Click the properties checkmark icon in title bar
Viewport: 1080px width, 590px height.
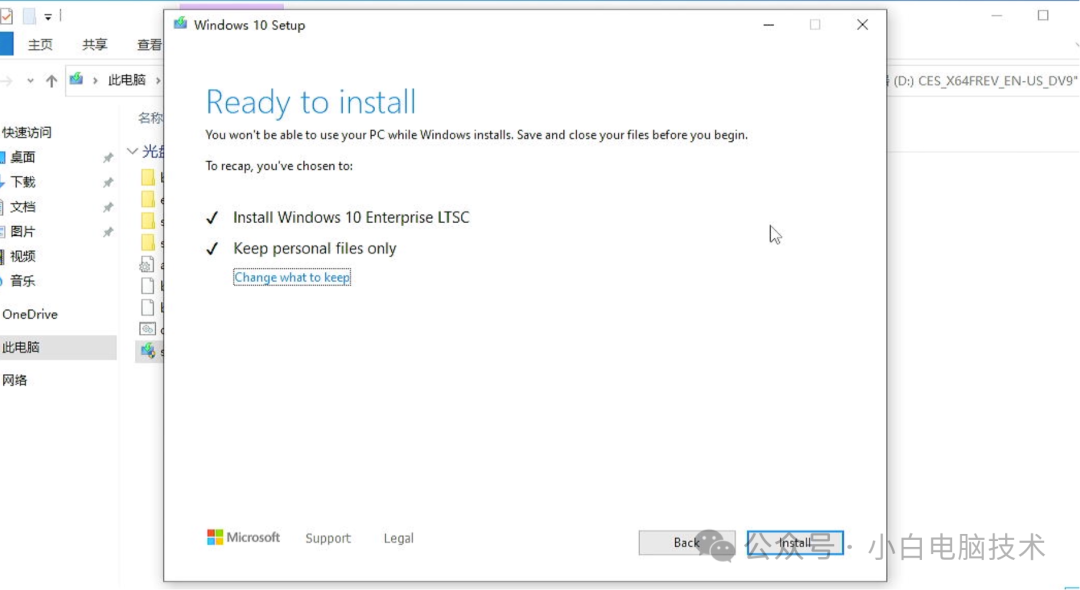(6, 16)
